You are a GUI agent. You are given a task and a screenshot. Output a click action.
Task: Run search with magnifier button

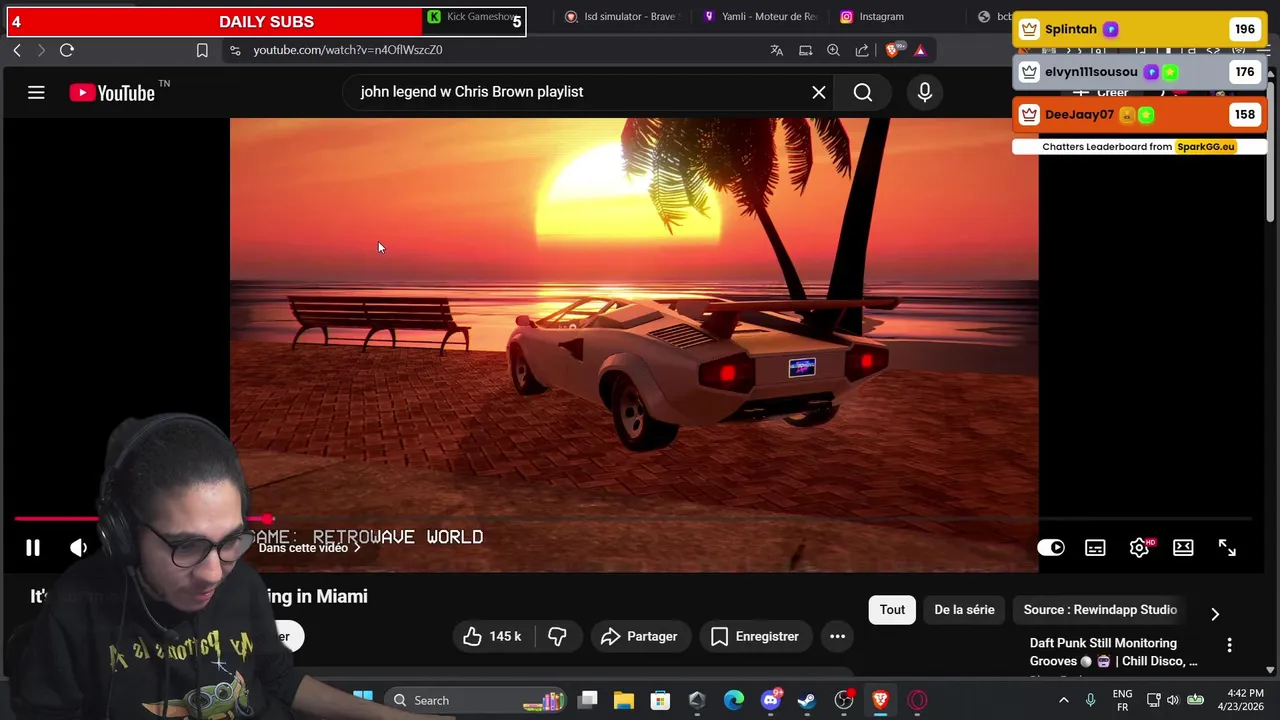pyautogui.click(x=863, y=92)
